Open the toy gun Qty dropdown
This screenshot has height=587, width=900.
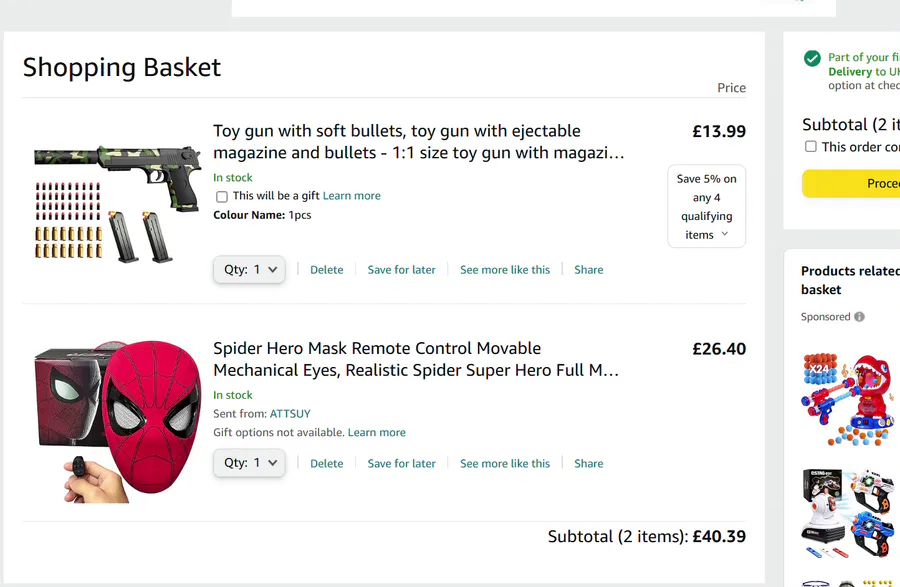(249, 270)
